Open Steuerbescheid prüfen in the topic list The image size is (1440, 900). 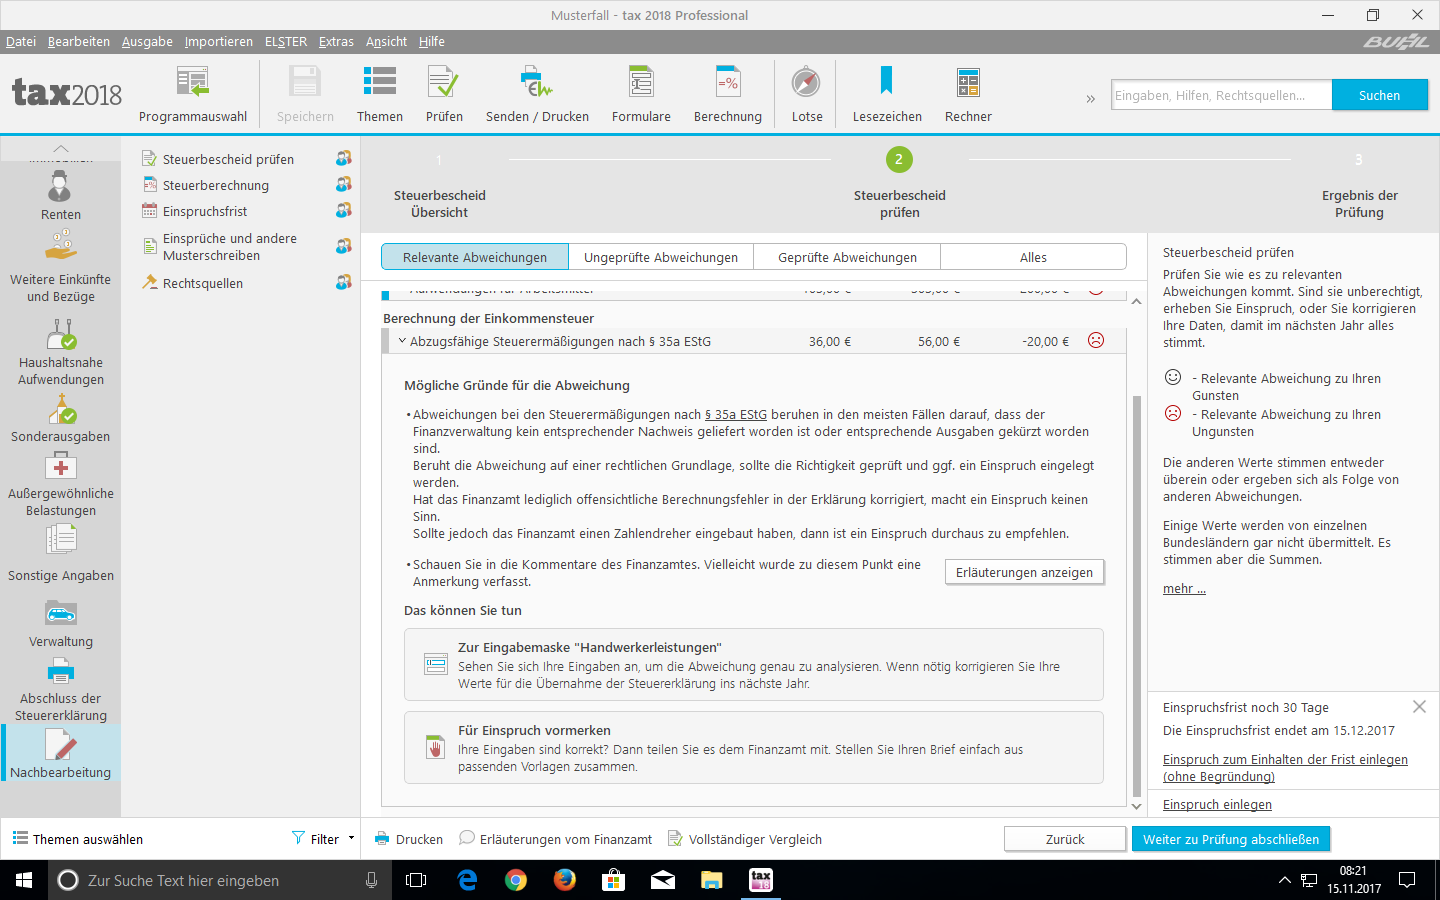click(x=228, y=159)
